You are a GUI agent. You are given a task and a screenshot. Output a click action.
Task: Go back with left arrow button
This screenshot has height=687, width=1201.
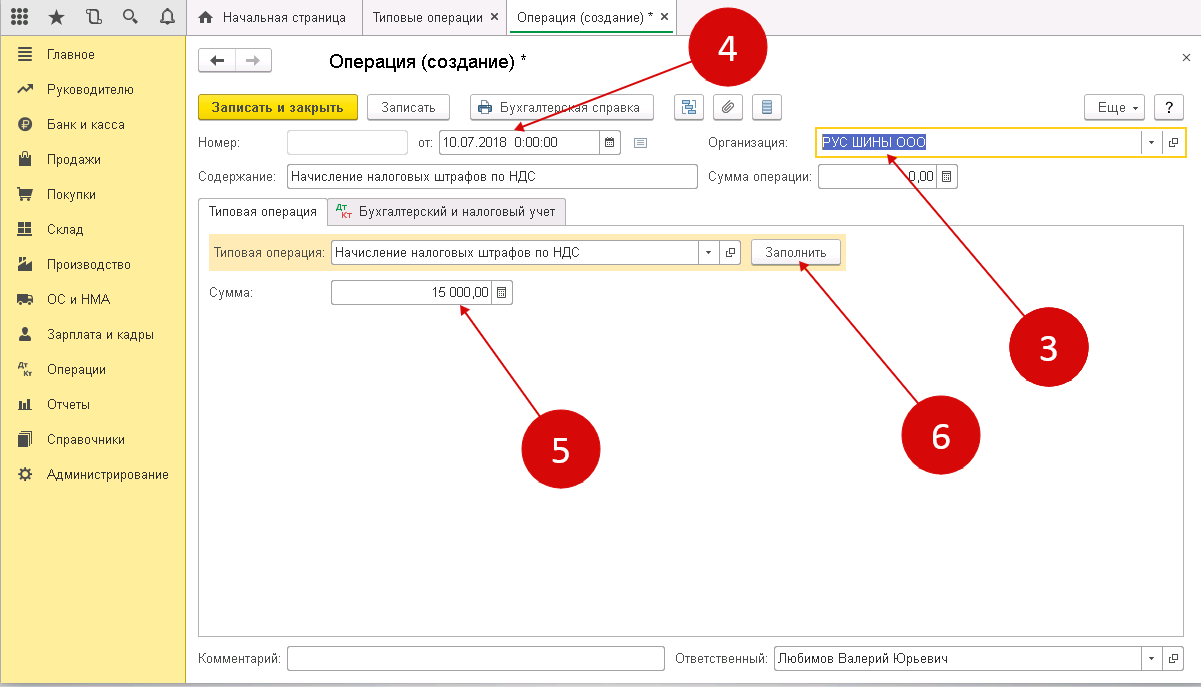217,61
